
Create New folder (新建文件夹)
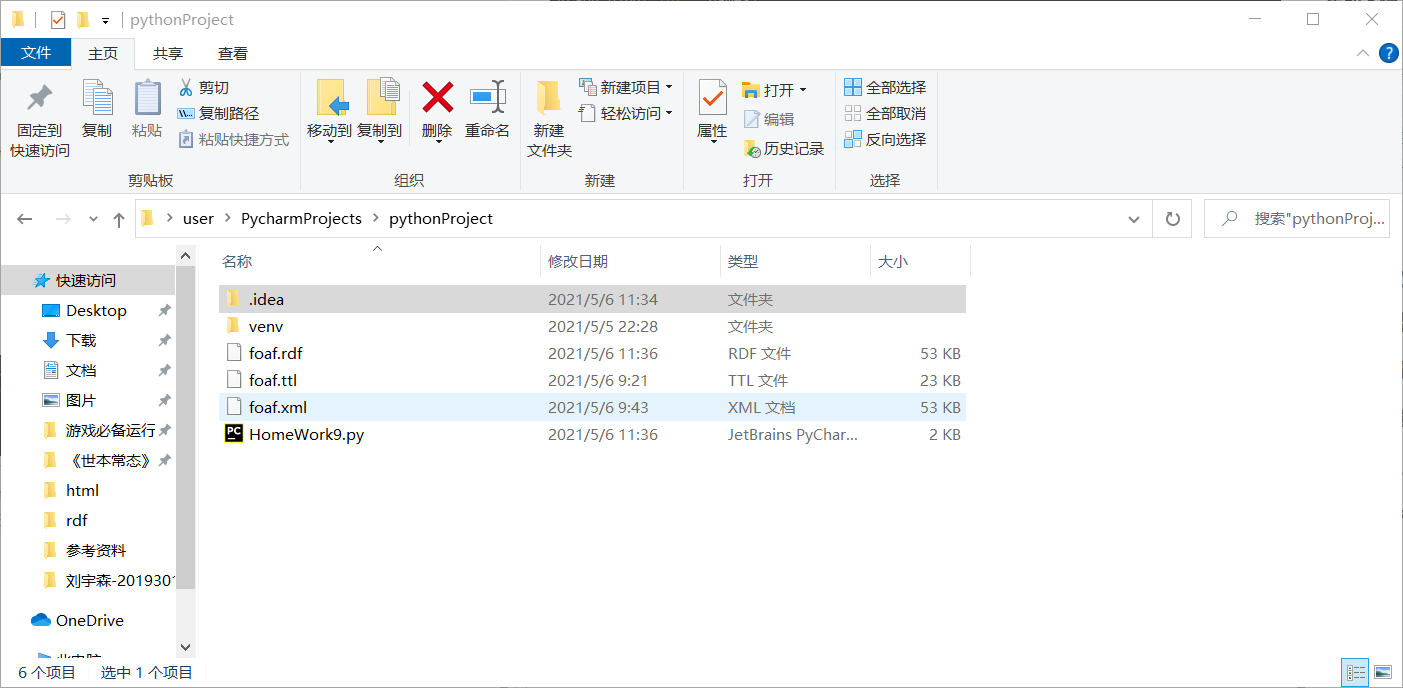point(549,118)
